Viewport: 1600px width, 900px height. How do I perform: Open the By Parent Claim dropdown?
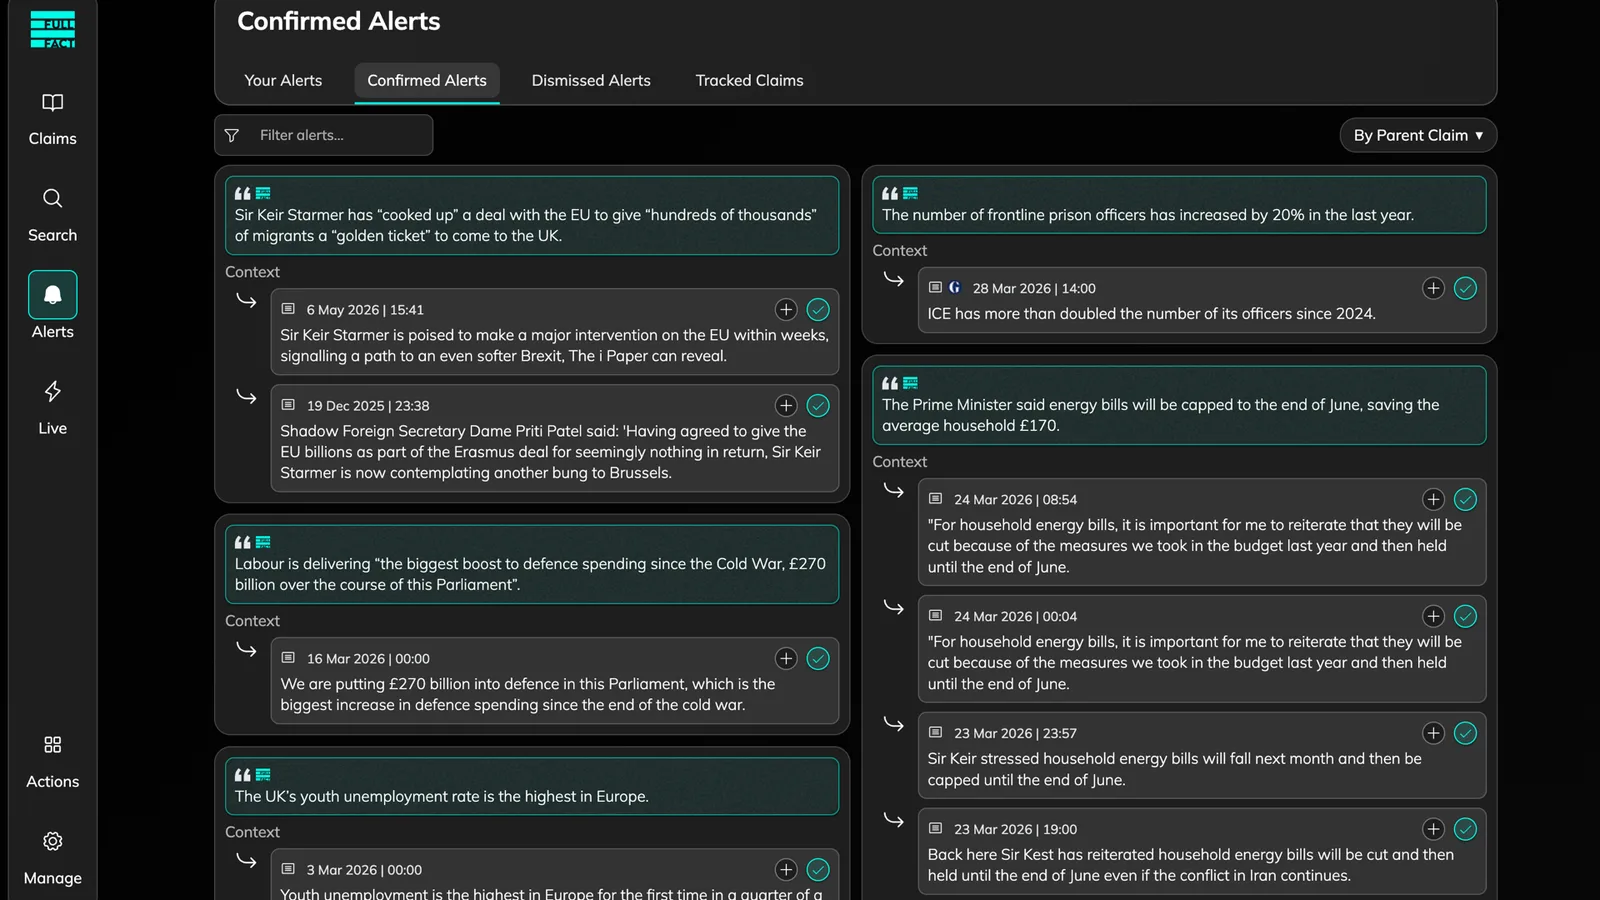[x=1418, y=135]
